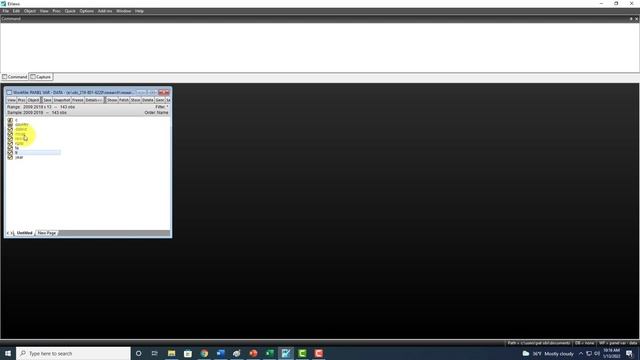Click inside the command input area
Viewport: 640px width, 360px height.
(x=320, y=47)
